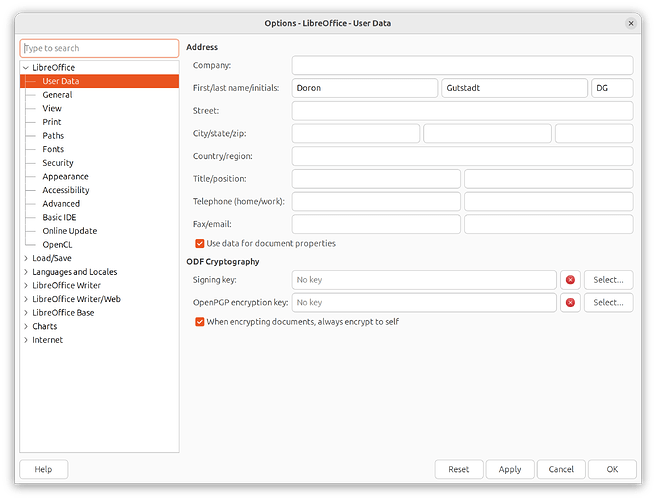Click the Country/region input field

point(462,156)
